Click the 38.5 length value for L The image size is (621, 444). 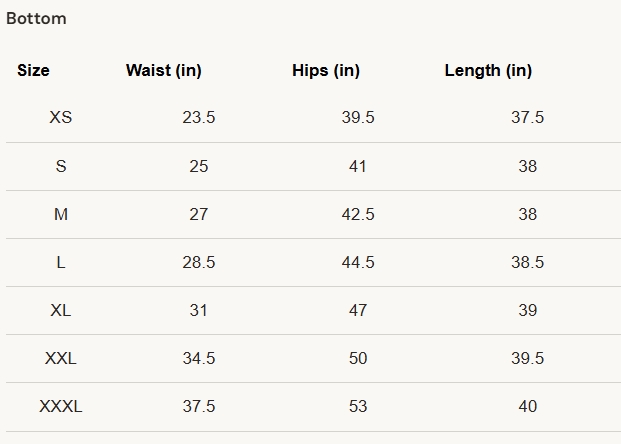(x=528, y=262)
